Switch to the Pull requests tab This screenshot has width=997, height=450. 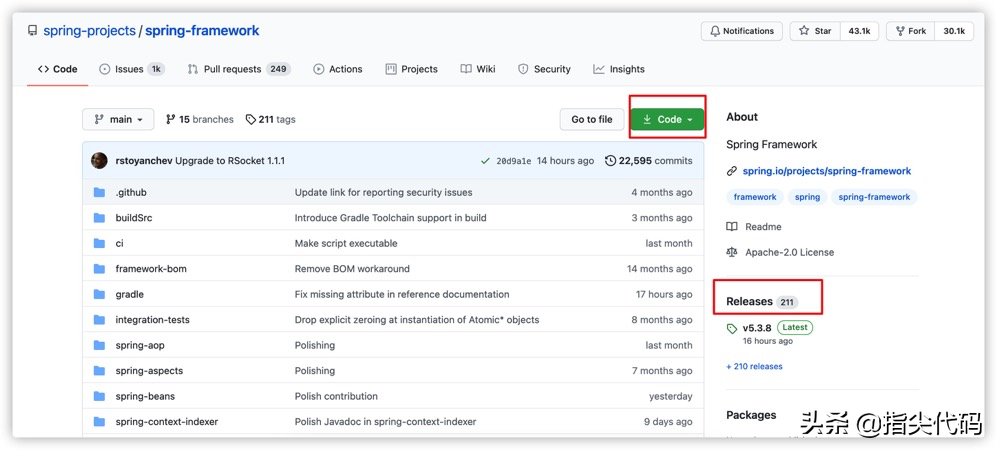tap(239, 69)
